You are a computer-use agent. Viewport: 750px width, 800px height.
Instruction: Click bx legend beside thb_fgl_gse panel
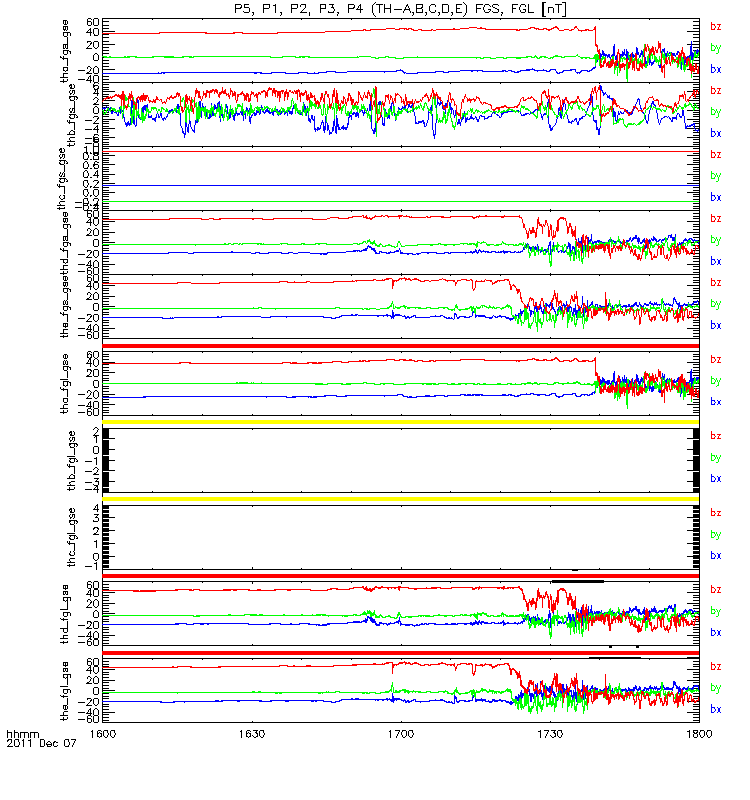point(716,479)
